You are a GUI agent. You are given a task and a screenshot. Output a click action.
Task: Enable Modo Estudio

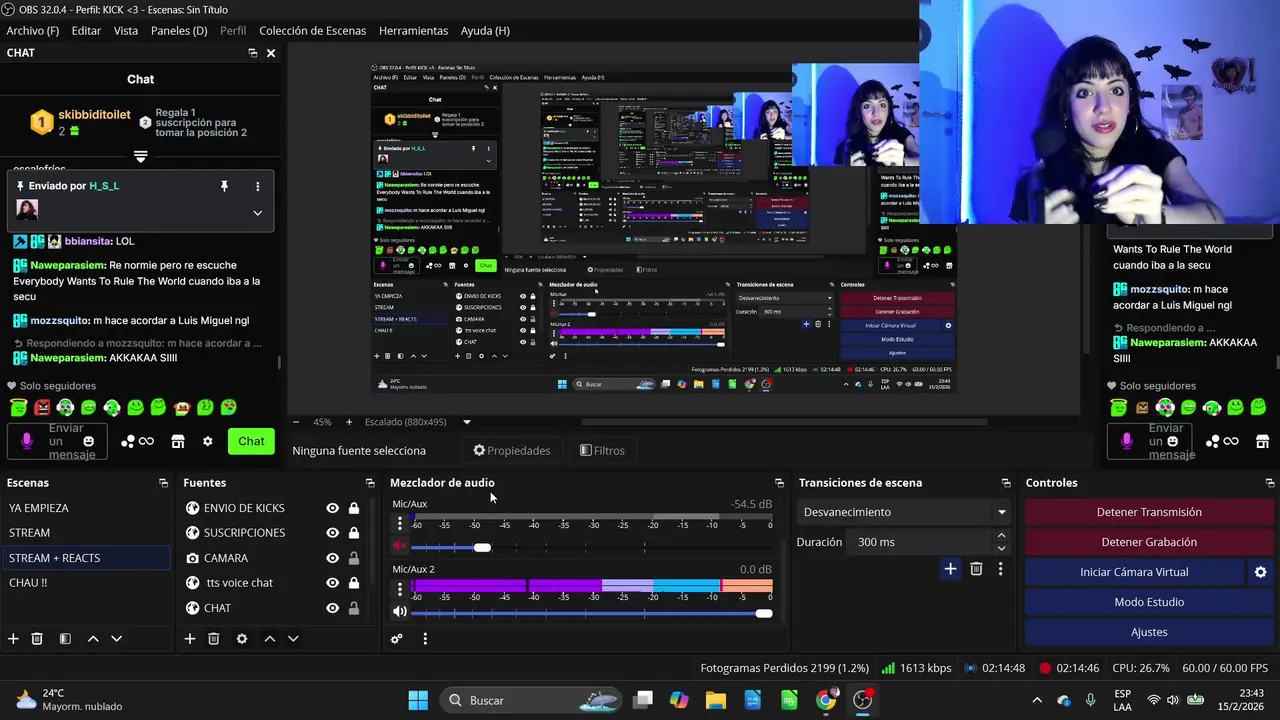(1149, 602)
